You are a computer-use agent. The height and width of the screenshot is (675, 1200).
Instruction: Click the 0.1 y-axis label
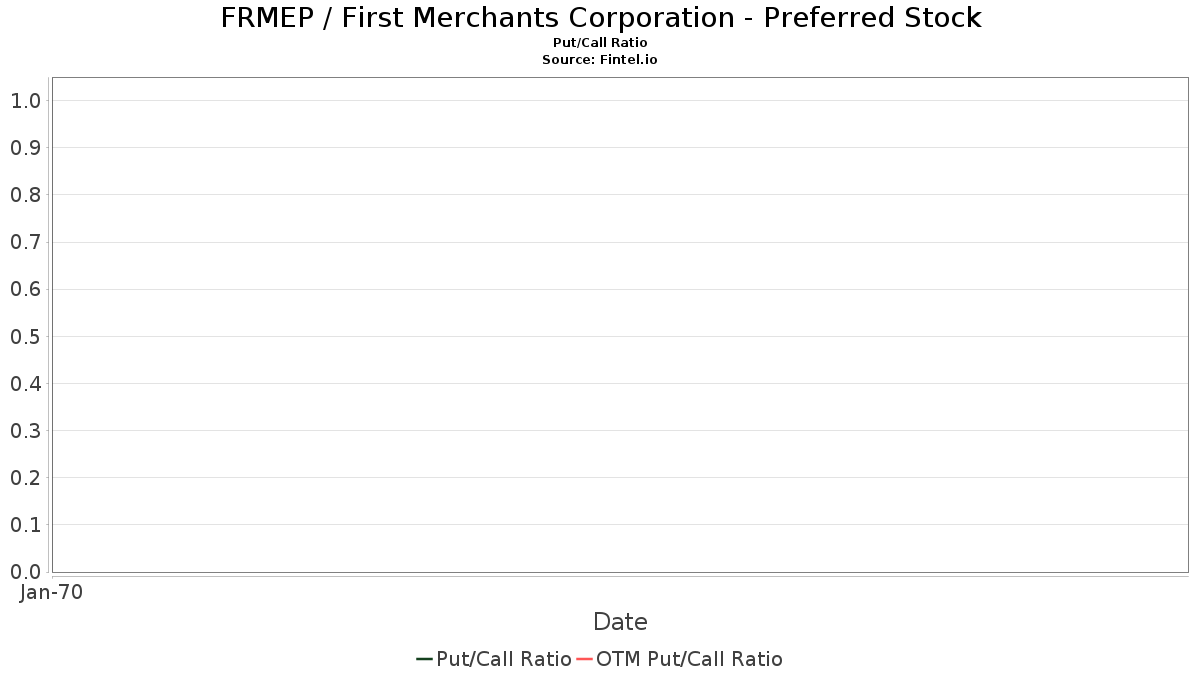pos(25,525)
